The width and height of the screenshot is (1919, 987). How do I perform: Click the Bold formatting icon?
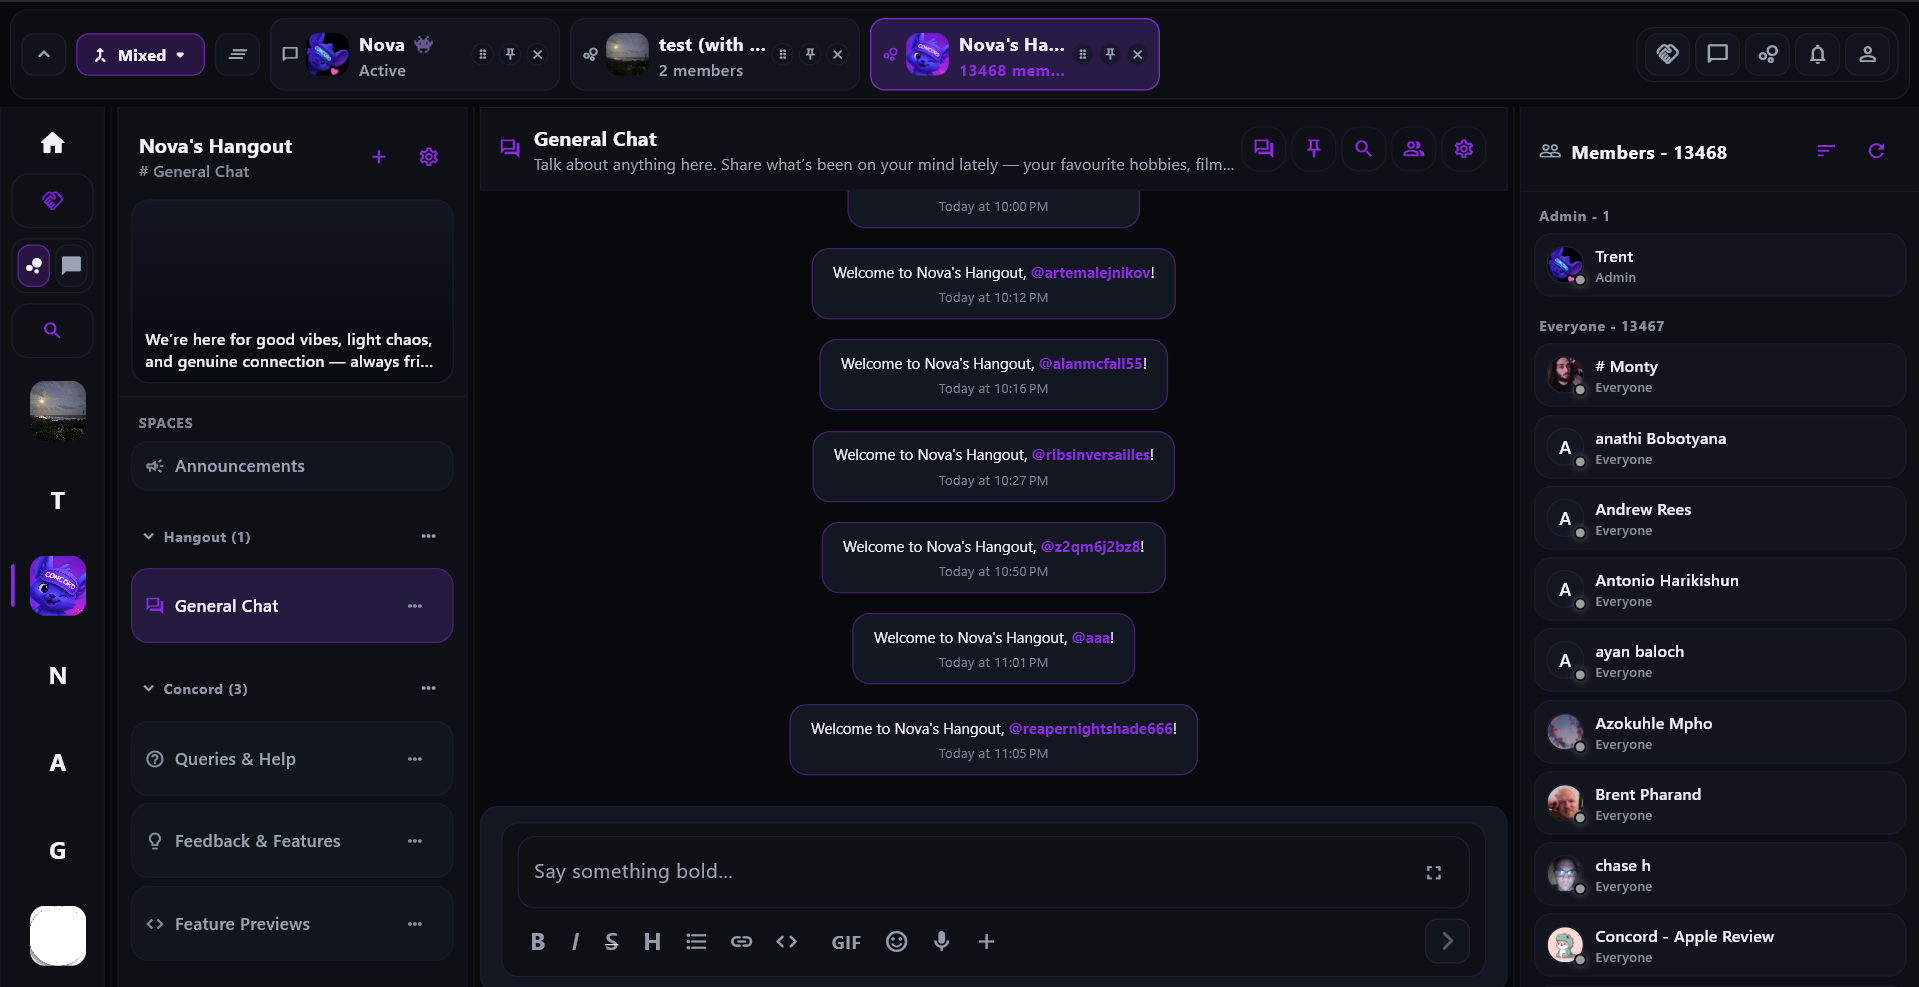[x=538, y=941]
